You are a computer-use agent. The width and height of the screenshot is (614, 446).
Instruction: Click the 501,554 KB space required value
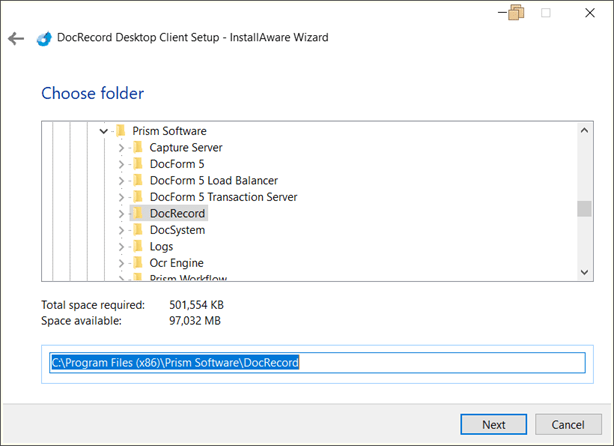pos(196,305)
